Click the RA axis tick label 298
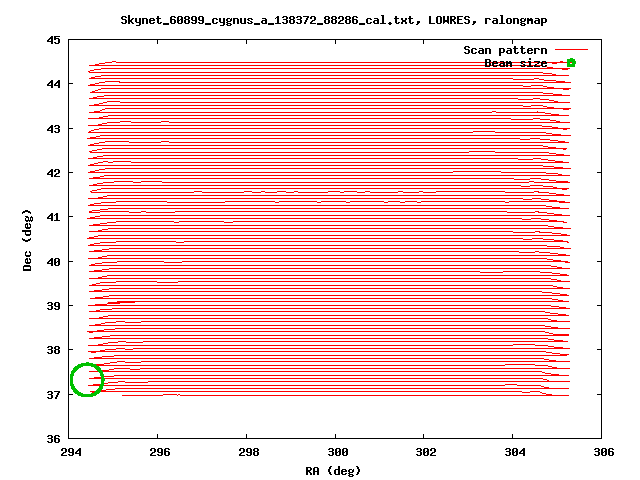The image size is (640, 480). click(x=249, y=452)
